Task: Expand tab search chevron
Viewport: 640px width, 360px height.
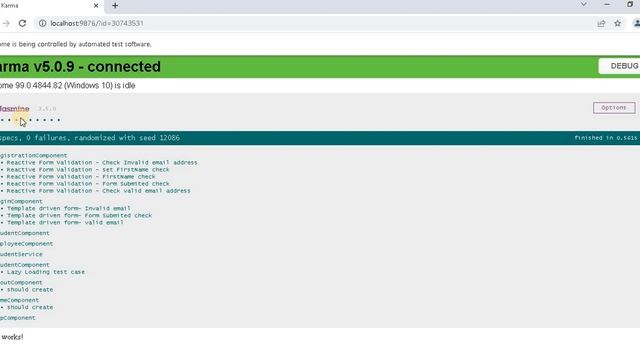Action: 584,4
